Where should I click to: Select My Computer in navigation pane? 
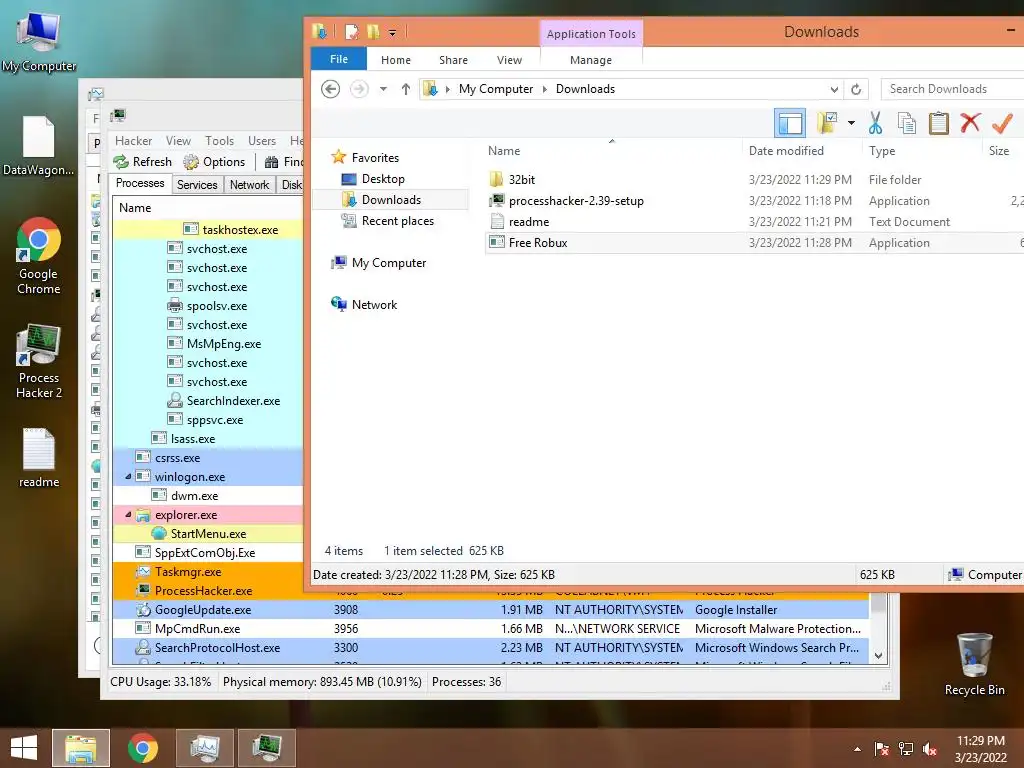pos(389,263)
